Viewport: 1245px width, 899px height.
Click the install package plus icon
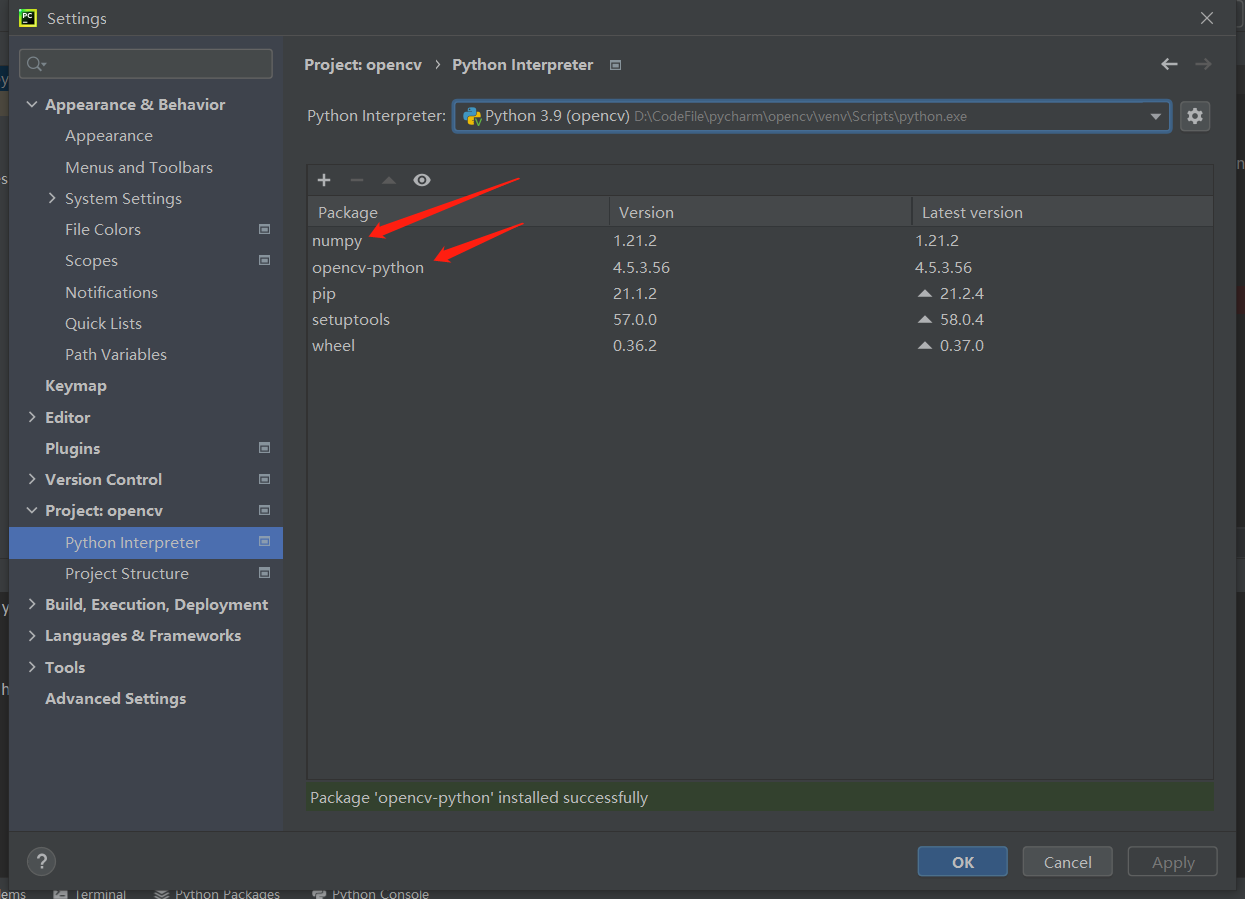[324, 180]
